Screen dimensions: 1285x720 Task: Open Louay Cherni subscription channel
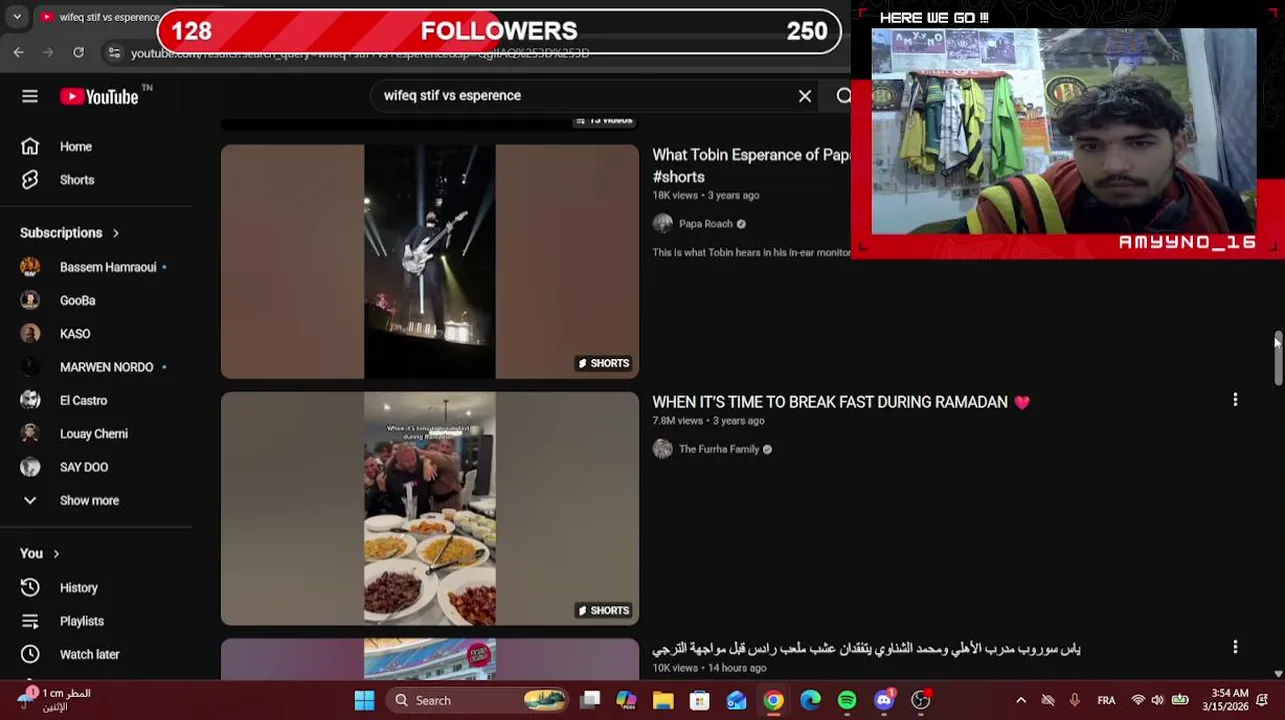(x=96, y=434)
